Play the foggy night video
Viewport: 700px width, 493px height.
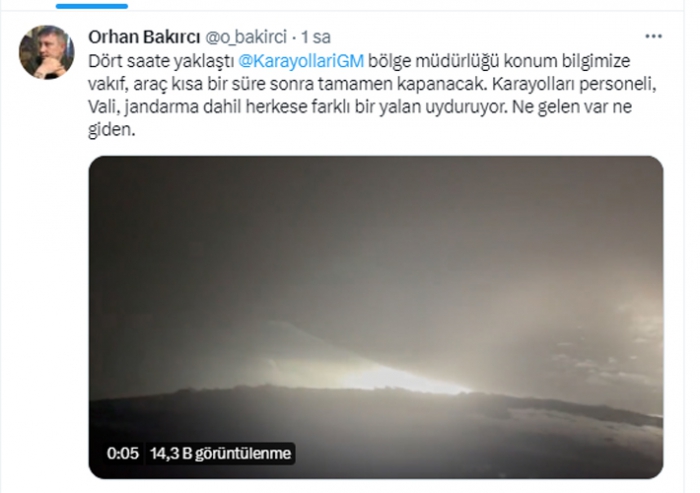tap(376, 317)
